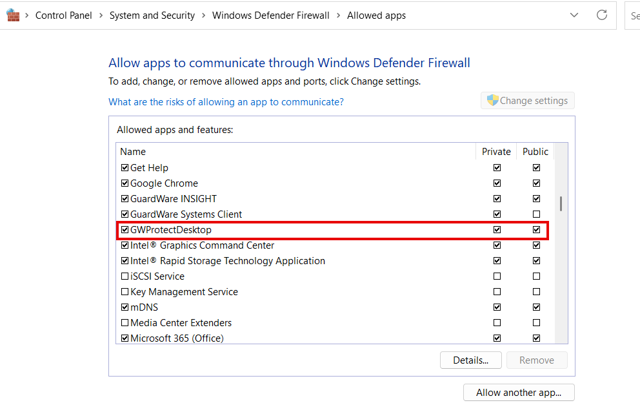The height and width of the screenshot is (414, 640).
Task: Toggle Public checkbox for mDNS
Action: pyautogui.click(x=536, y=307)
